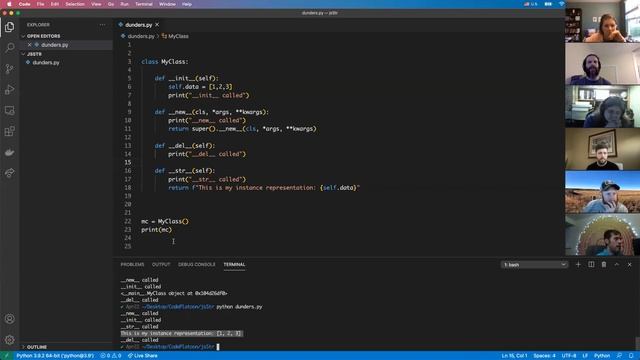The width and height of the screenshot is (640, 360).
Task: Open the Code application menu
Action: tap(24, 4)
